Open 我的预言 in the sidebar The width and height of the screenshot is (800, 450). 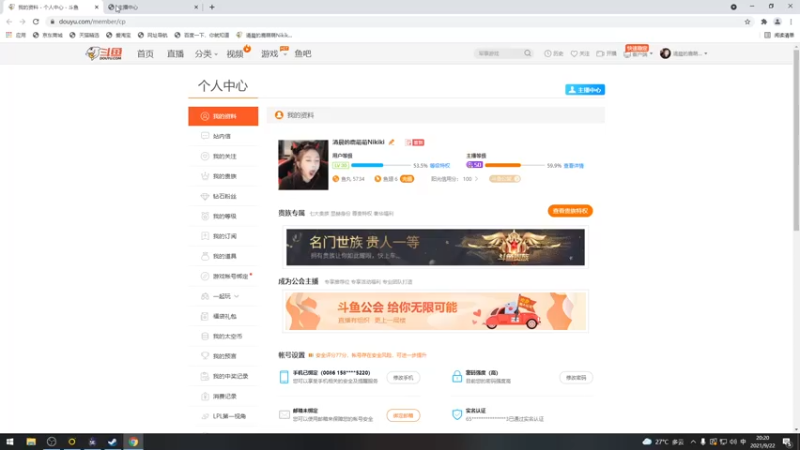coord(223,356)
